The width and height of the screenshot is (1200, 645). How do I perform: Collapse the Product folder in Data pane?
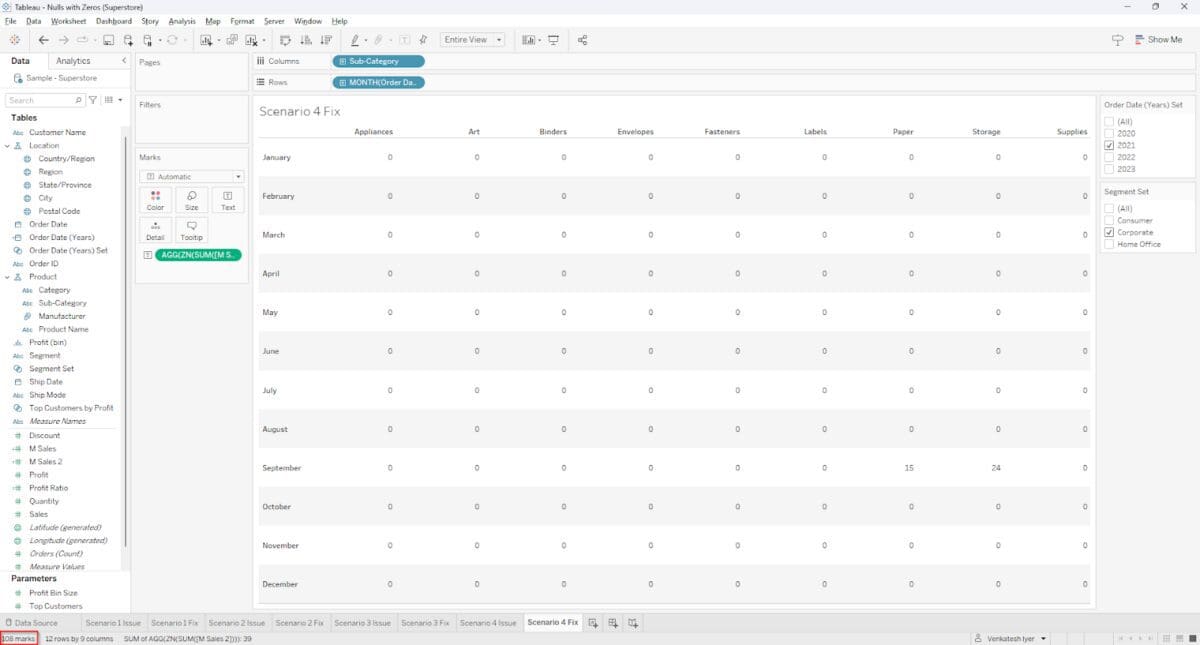[7, 277]
